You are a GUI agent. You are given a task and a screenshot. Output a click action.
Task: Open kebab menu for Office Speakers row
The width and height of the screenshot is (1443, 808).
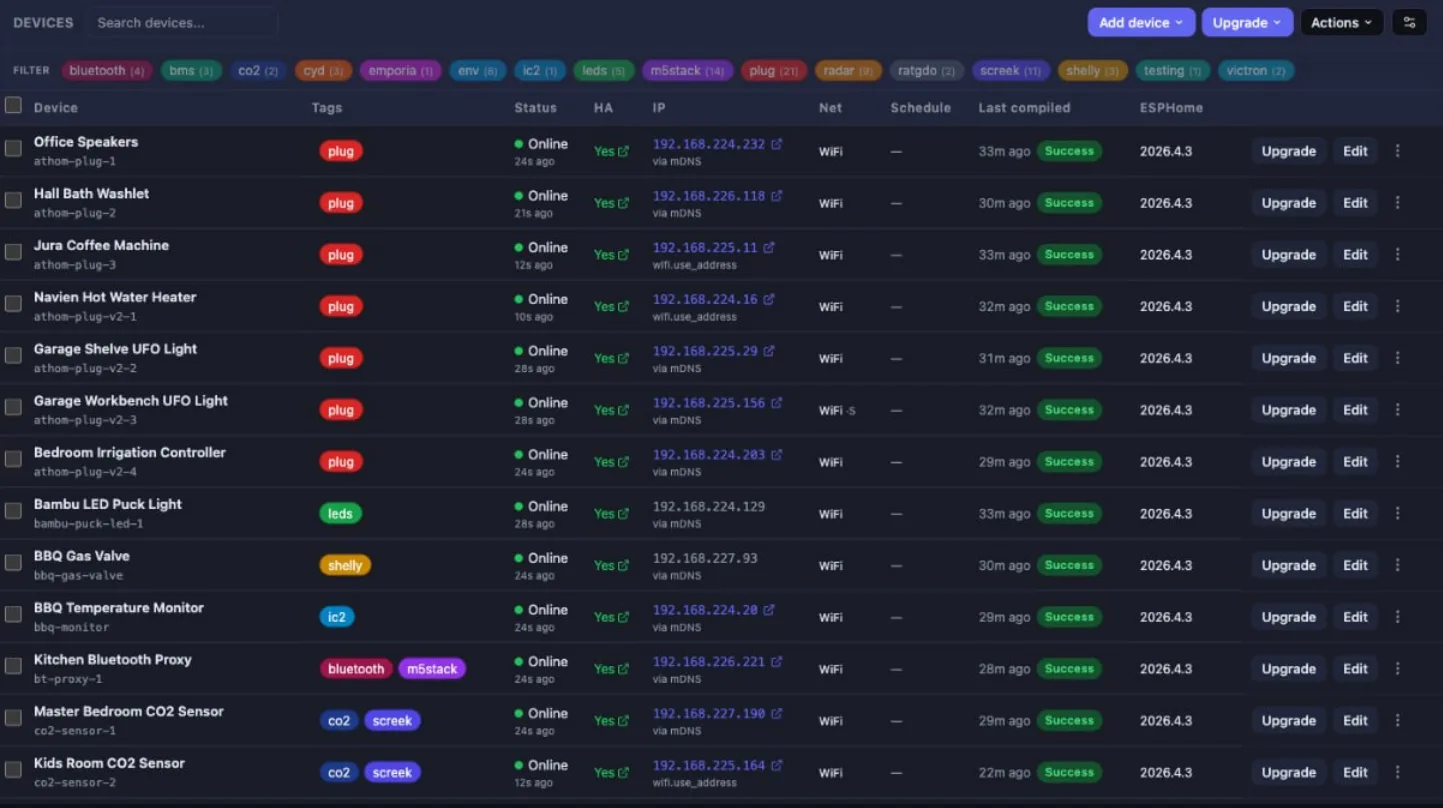(x=1398, y=151)
